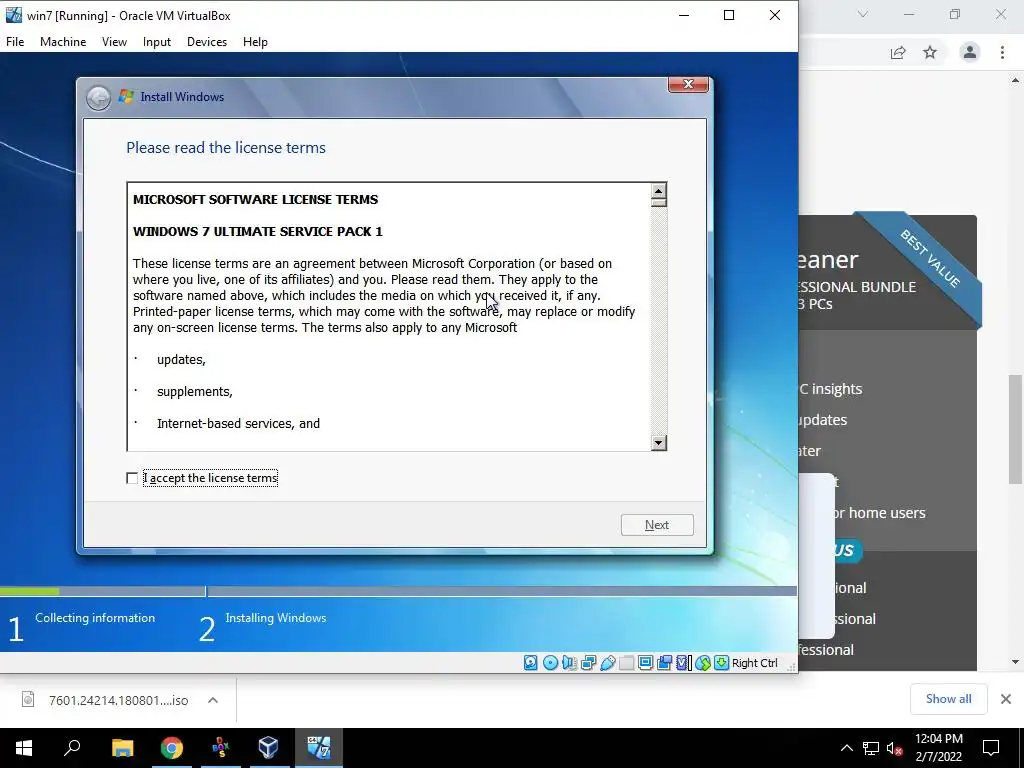
Task: Click 'MICROSOFT SOFTWARE LICENSE TERMS' text
Action: pyautogui.click(x=255, y=200)
